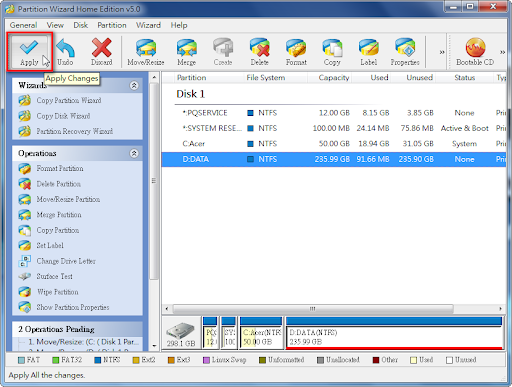Click the Create partition toolbar icon
Viewport: 512px width, 387px height.
(x=223, y=51)
